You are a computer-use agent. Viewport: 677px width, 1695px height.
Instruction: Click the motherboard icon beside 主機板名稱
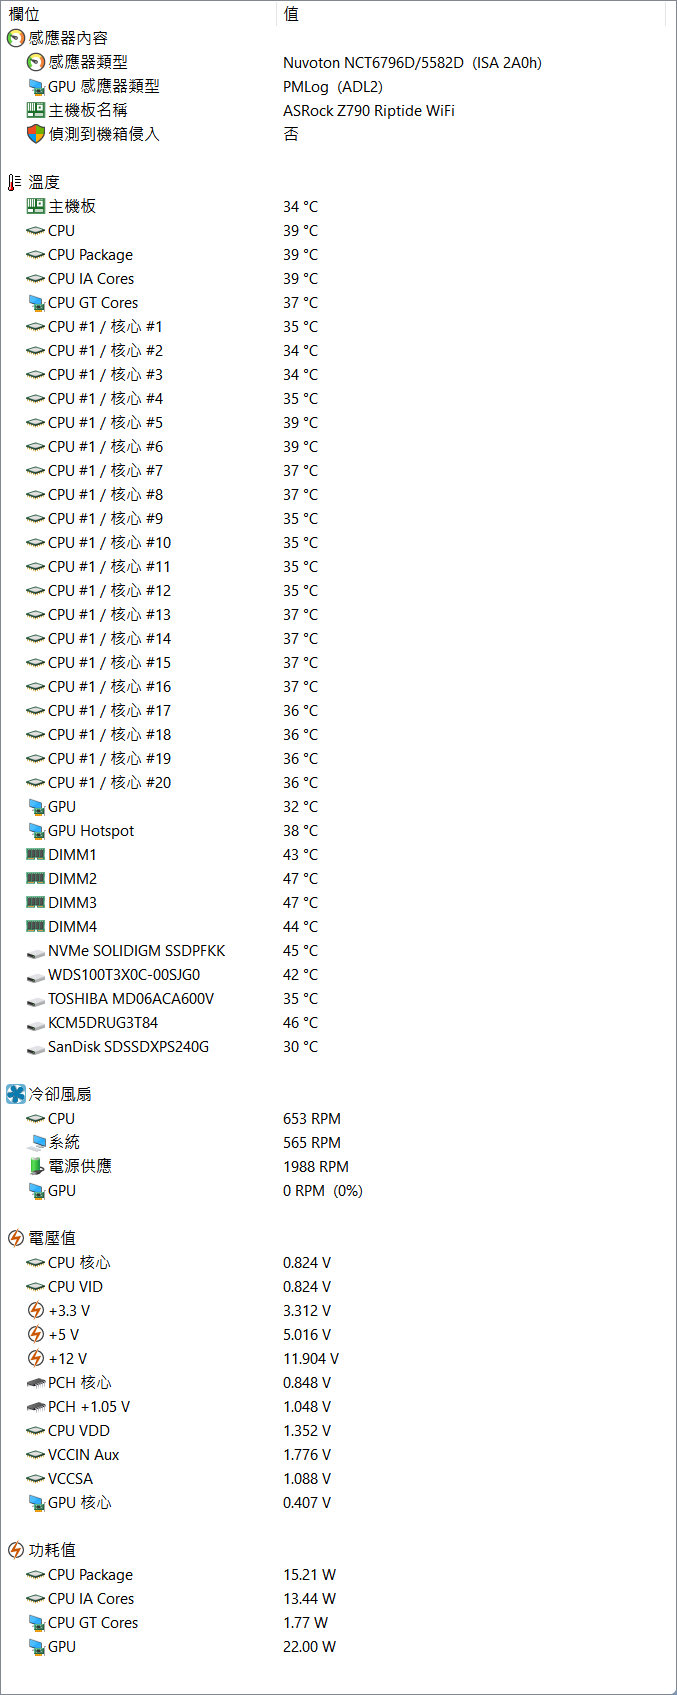tap(36, 110)
